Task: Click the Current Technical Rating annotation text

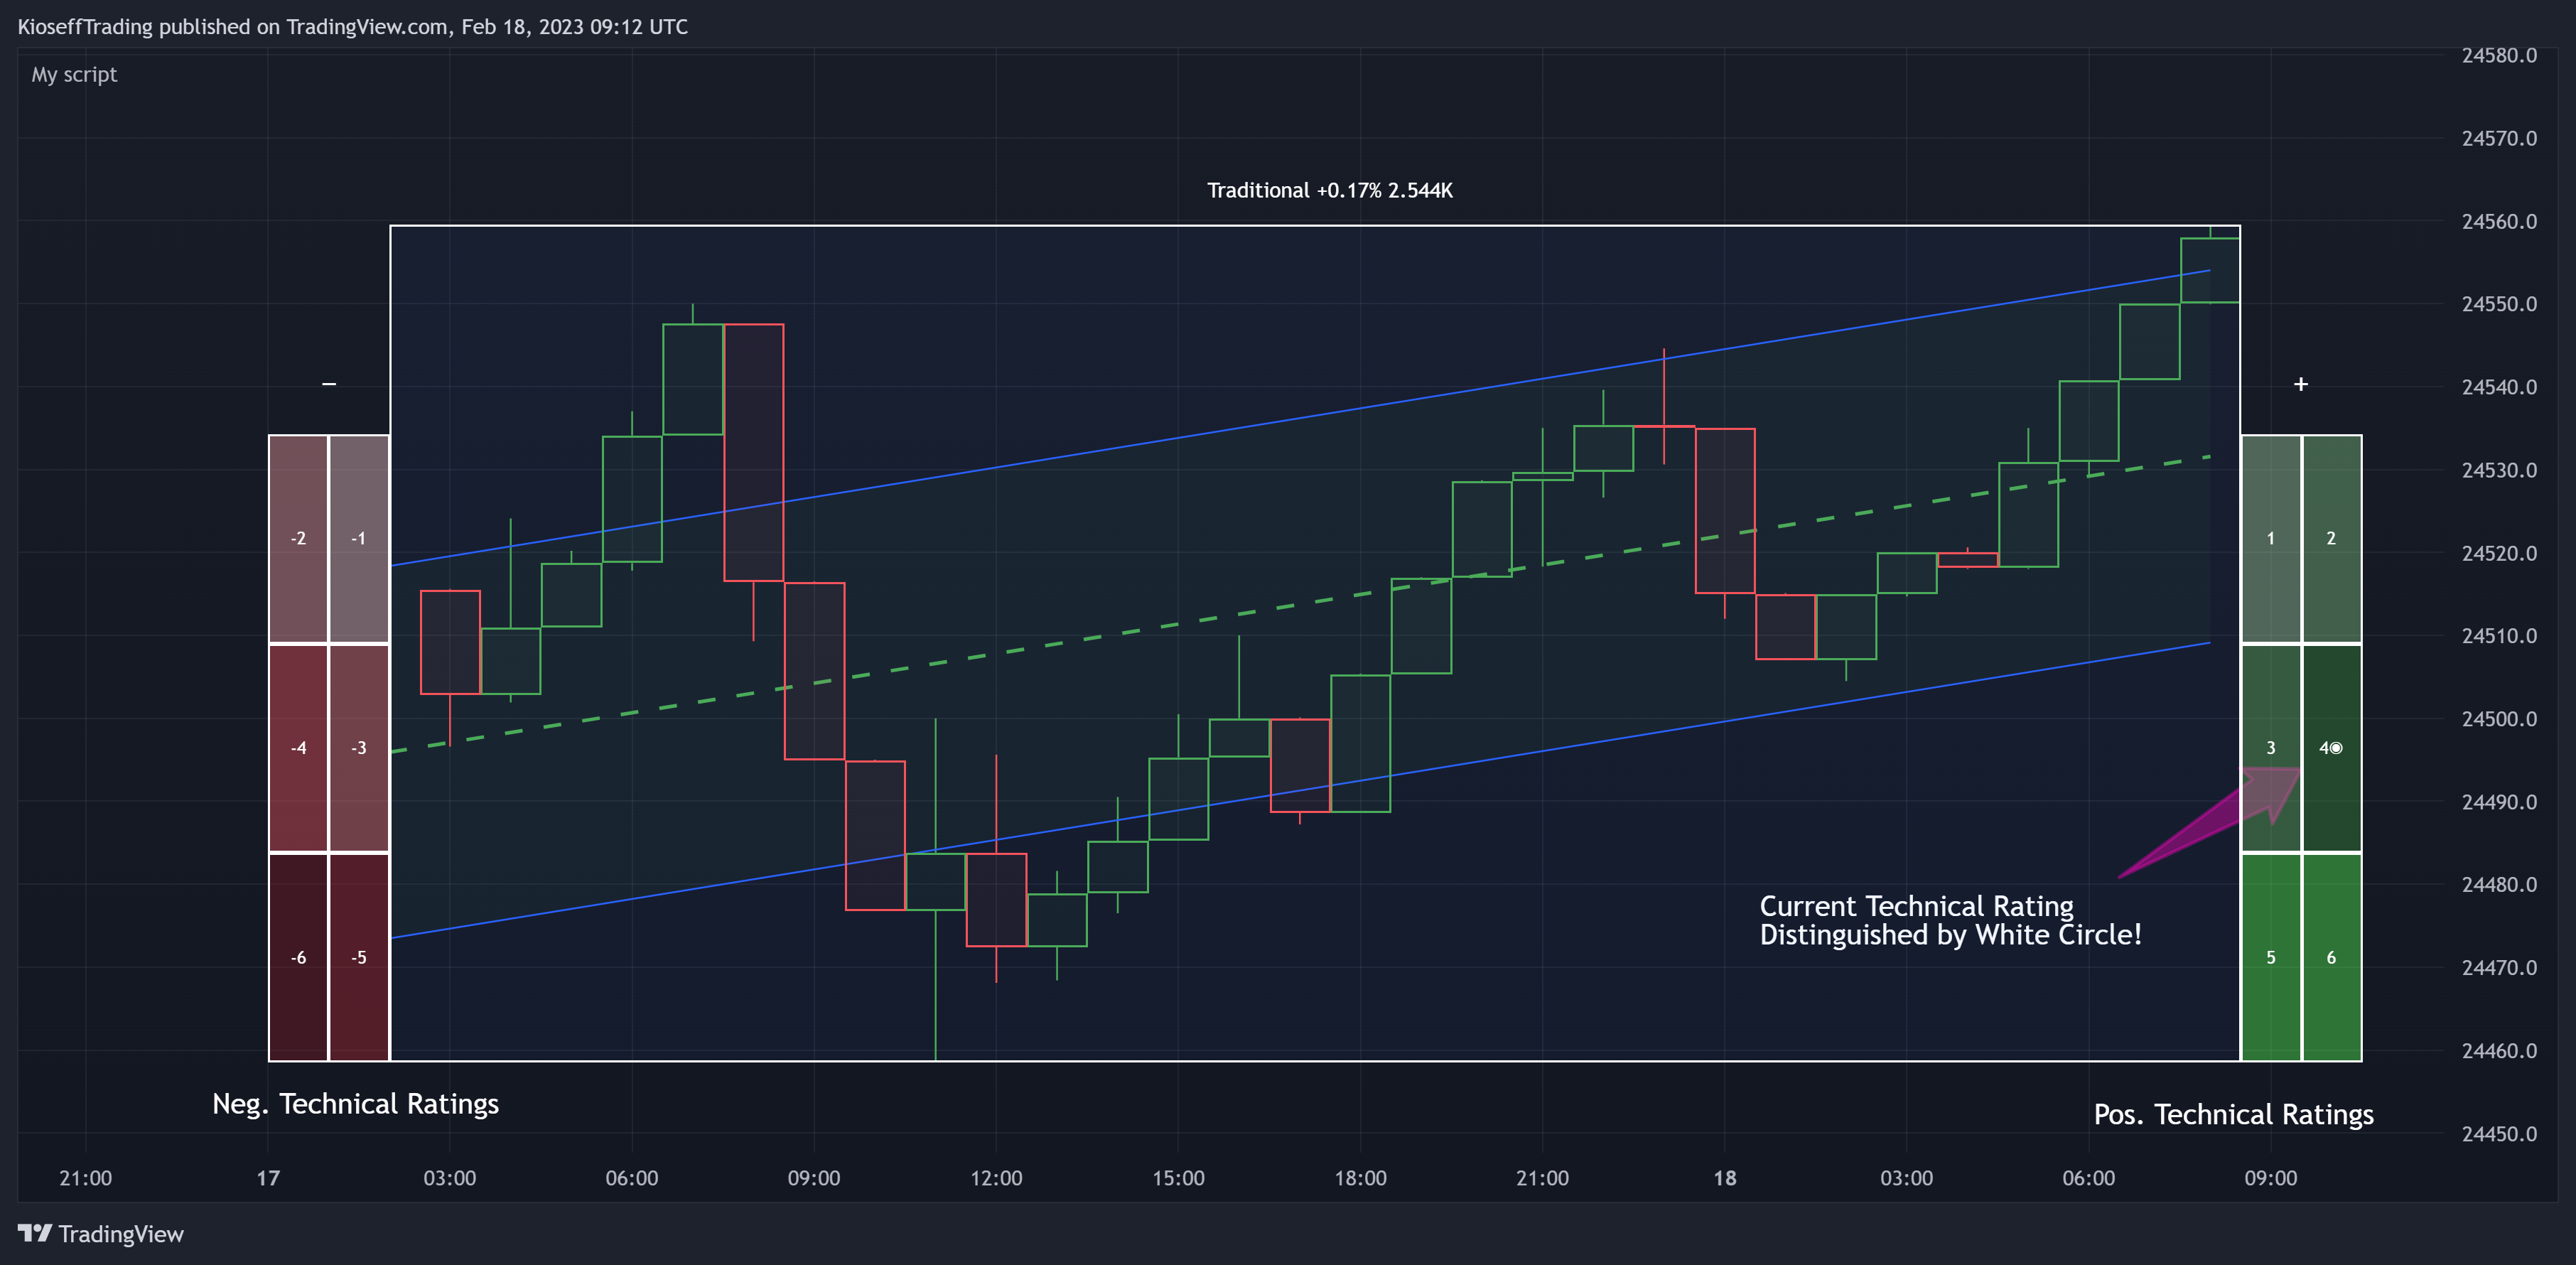Action: [1950, 920]
